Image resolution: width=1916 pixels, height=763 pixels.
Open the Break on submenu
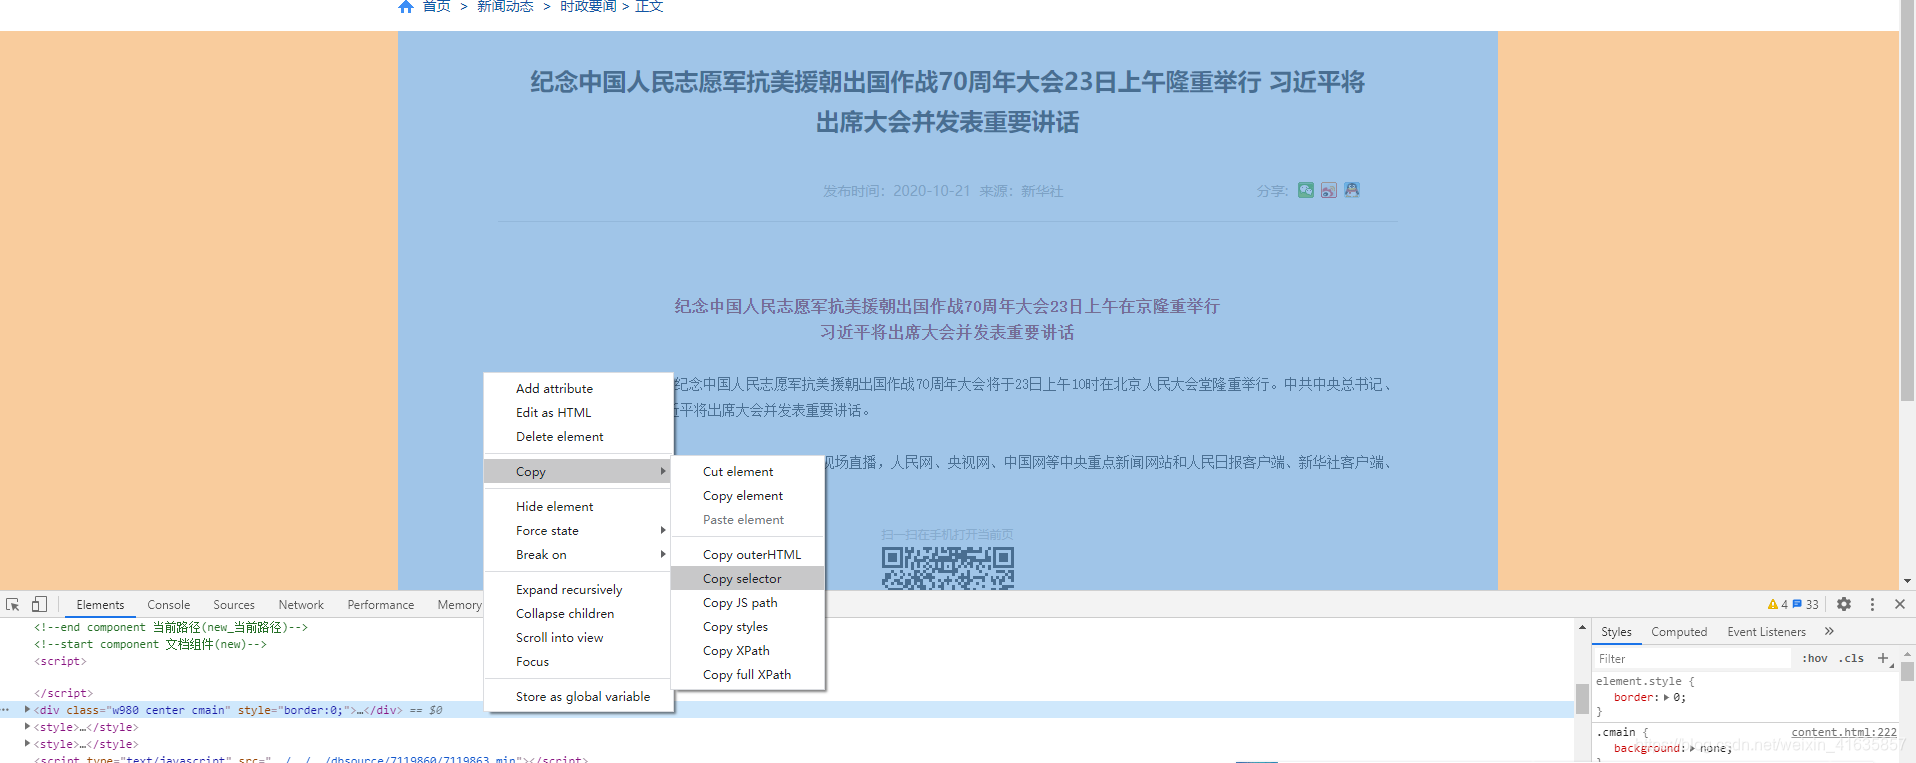click(x=578, y=554)
